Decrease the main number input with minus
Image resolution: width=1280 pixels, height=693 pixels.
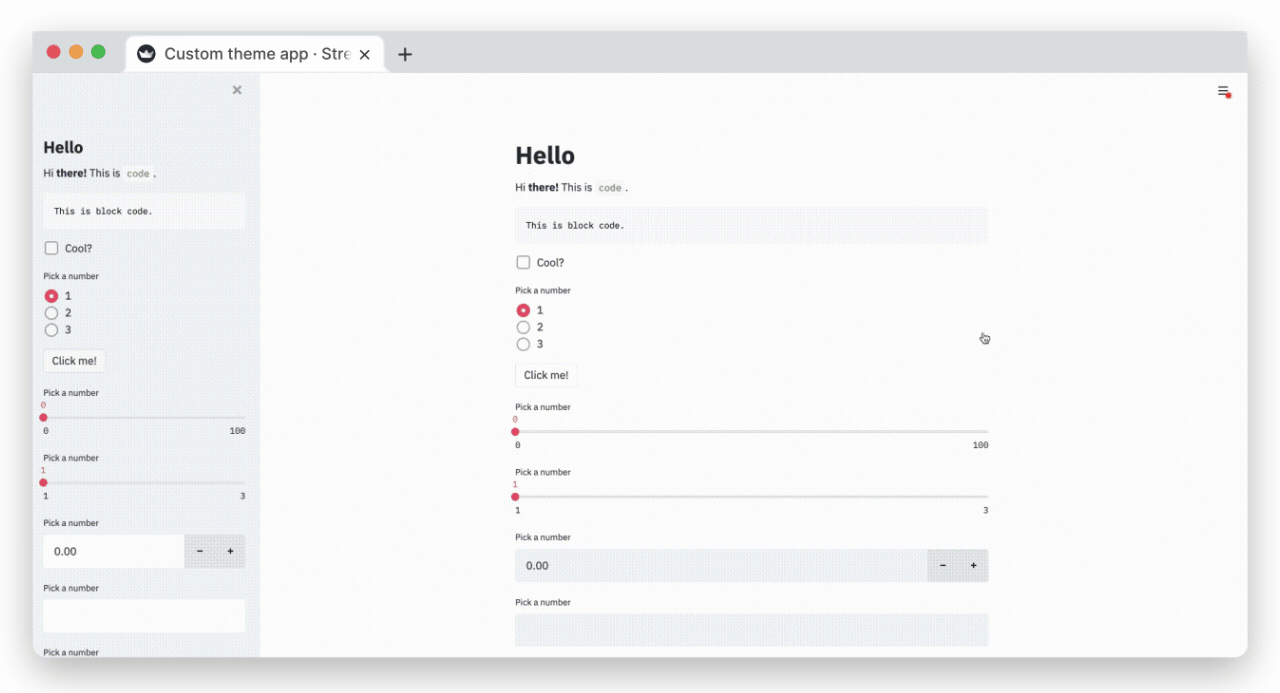pyautogui.click(x=943, y=565)
